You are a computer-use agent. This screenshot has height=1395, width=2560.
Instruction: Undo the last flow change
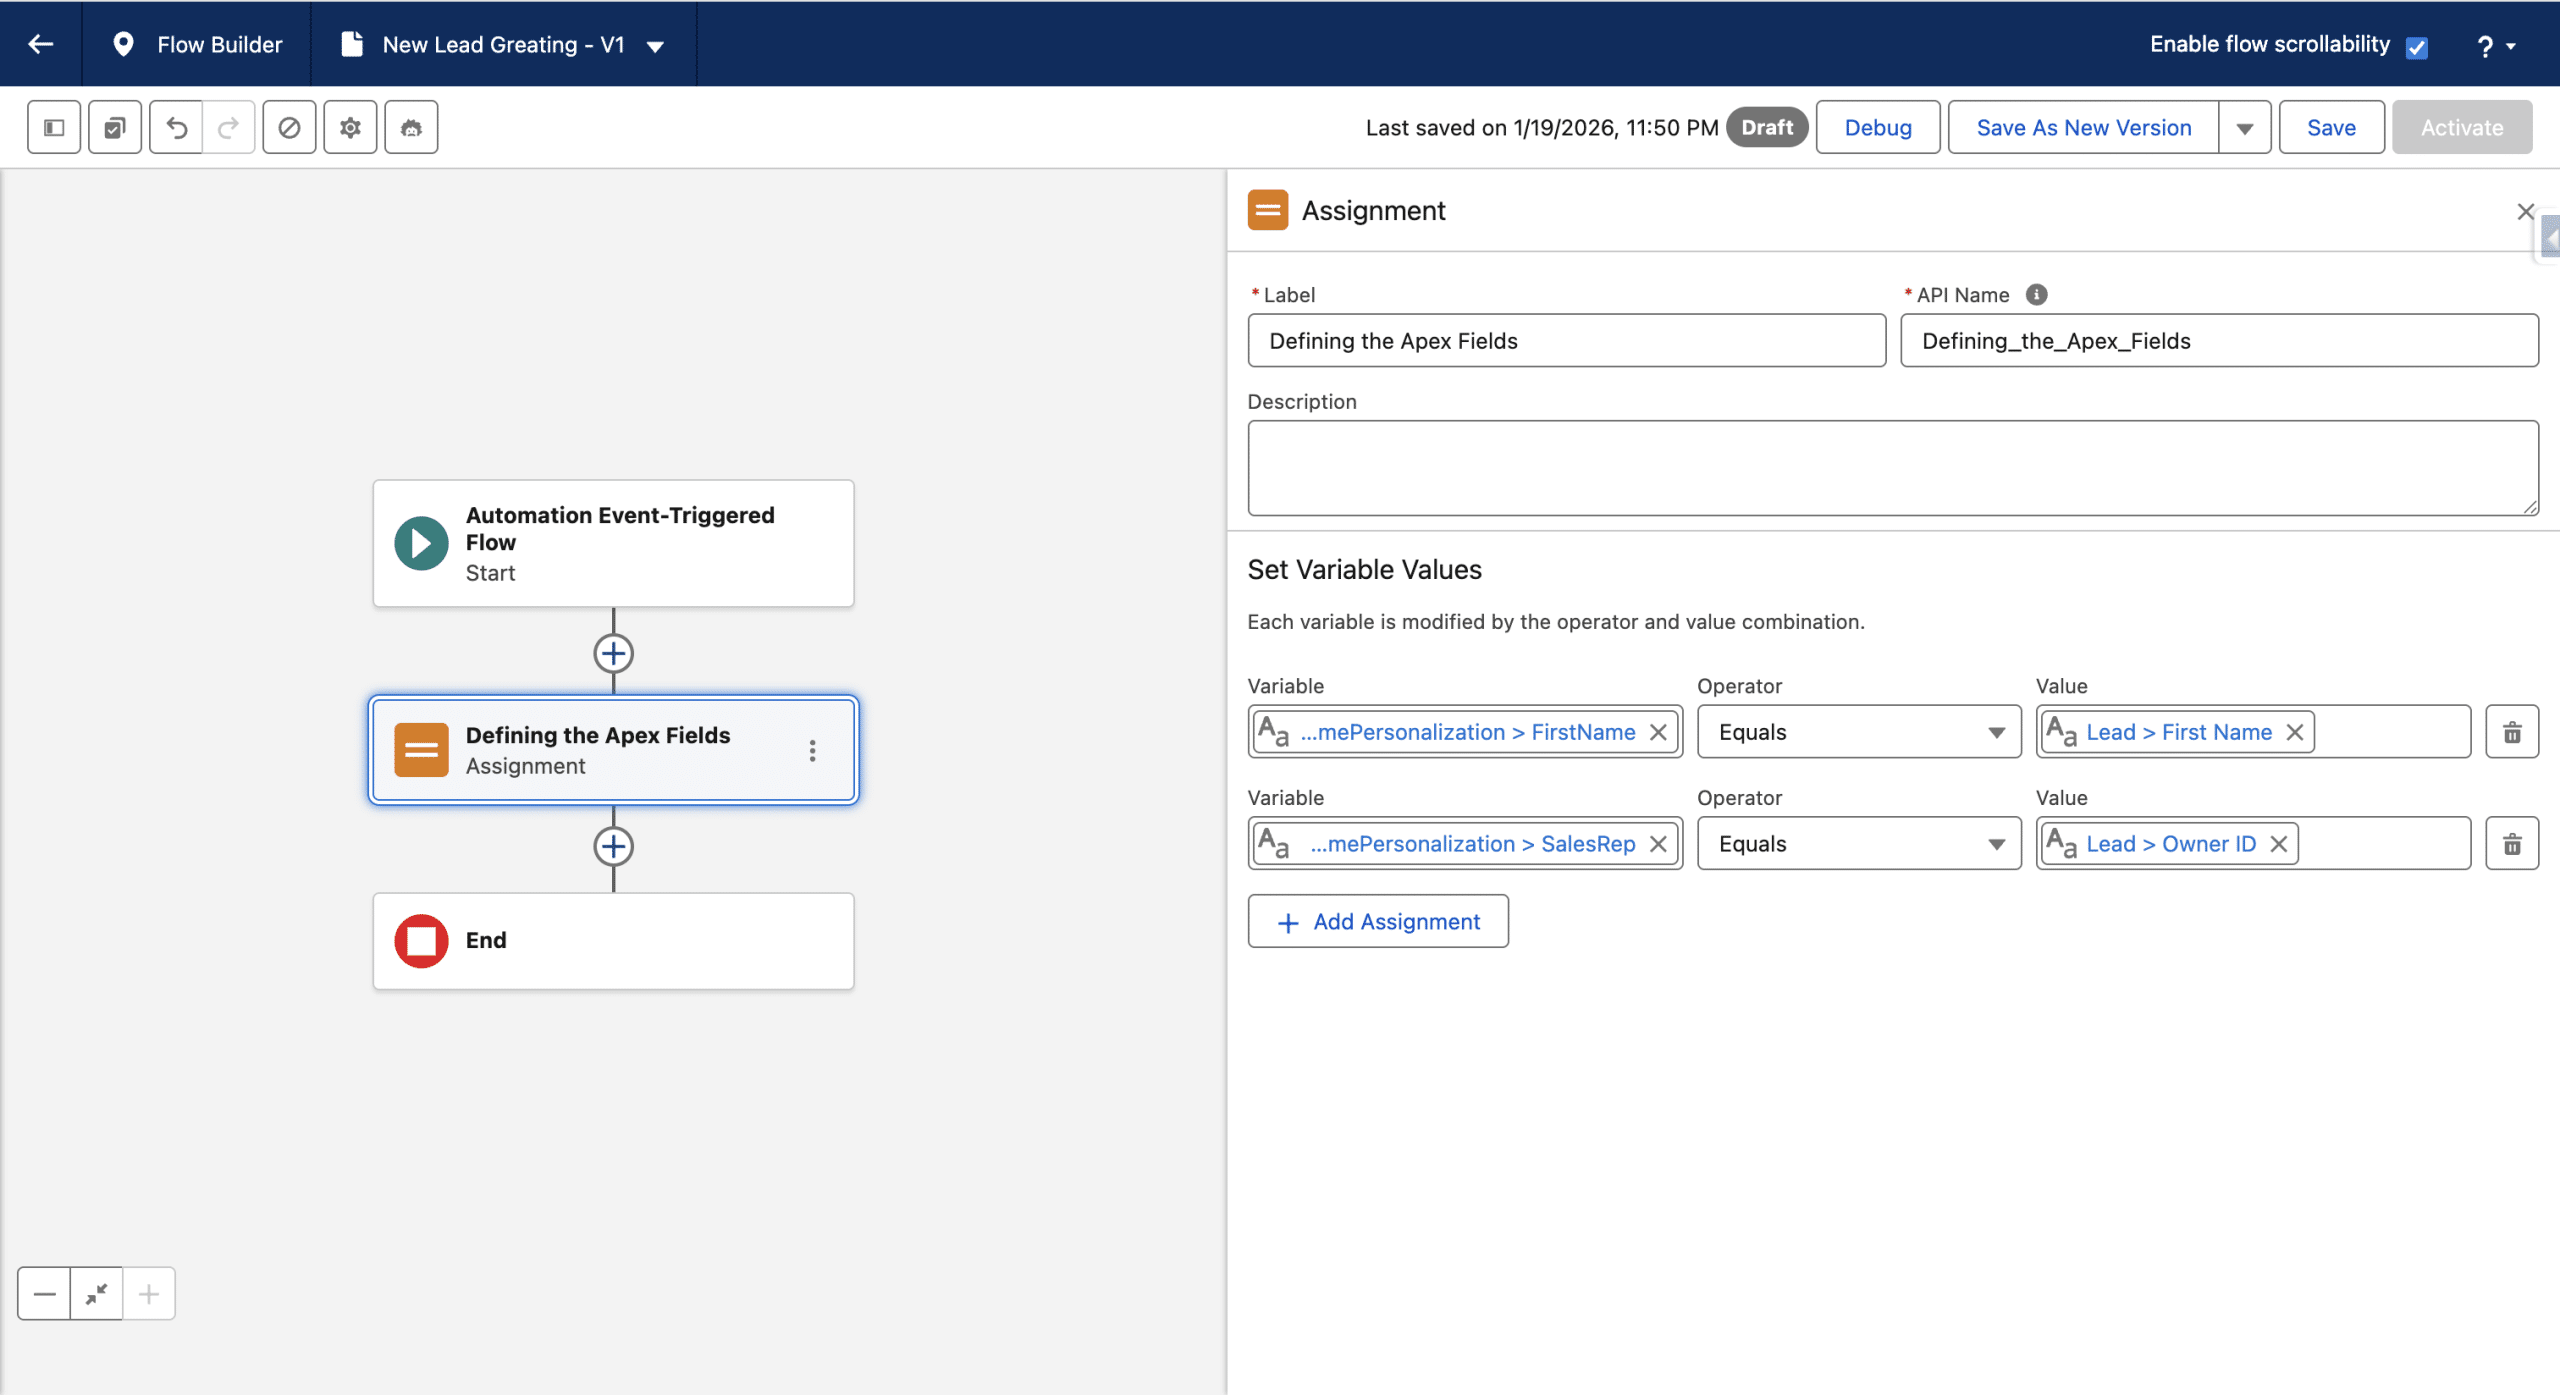pyautogui.click(x=177, y=127)
